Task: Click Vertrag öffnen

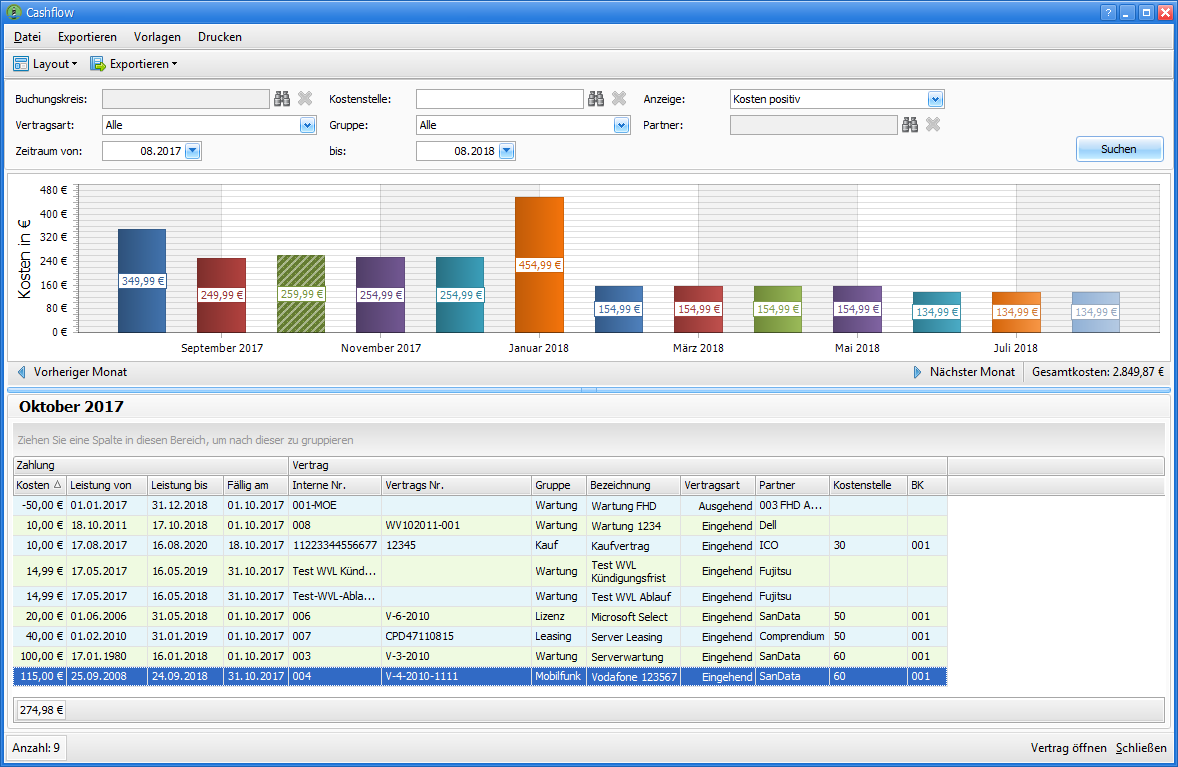Action: (x=1068, y=747)
